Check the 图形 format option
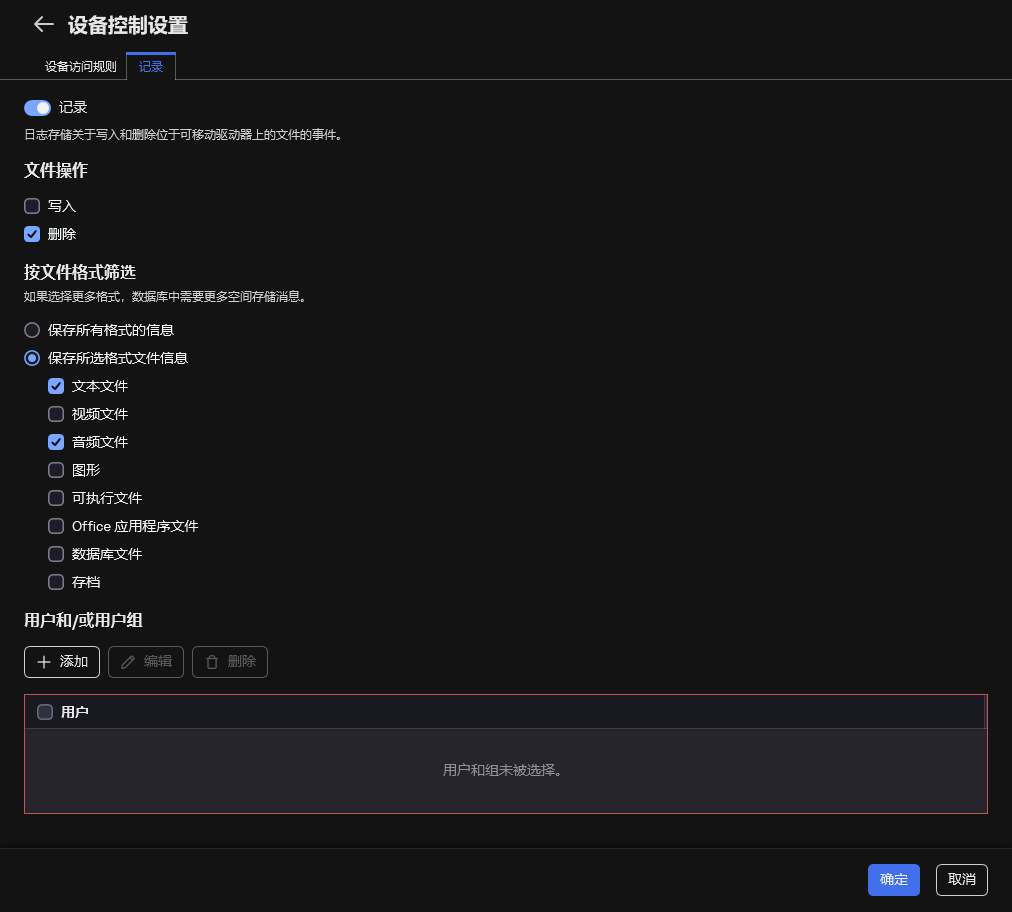The image size is (1012, 912). [55, 470]
